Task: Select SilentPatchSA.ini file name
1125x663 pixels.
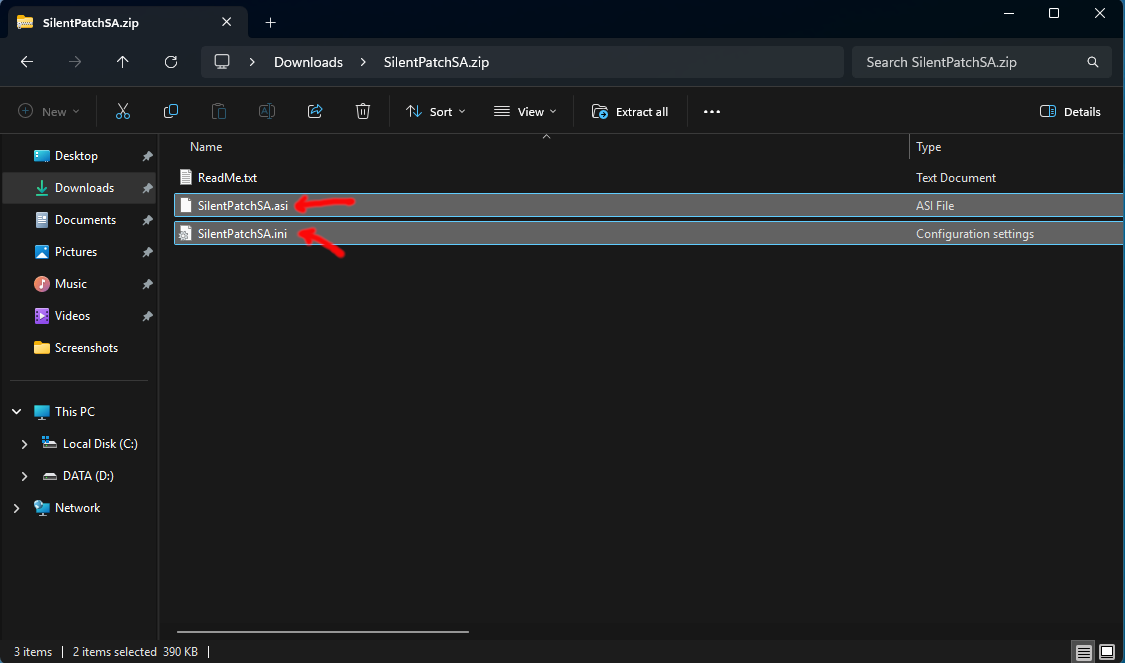Action: click(243, 233)
